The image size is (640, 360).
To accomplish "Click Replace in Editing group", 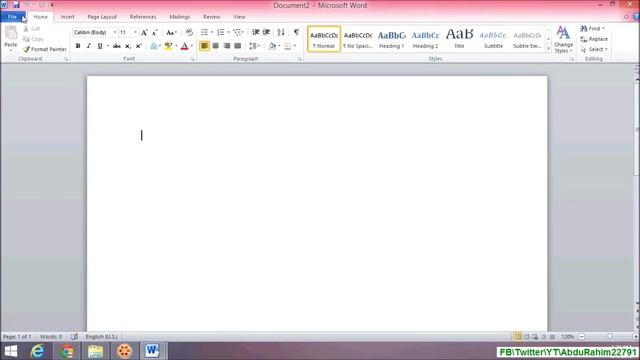I will click(x=594, y=39).
